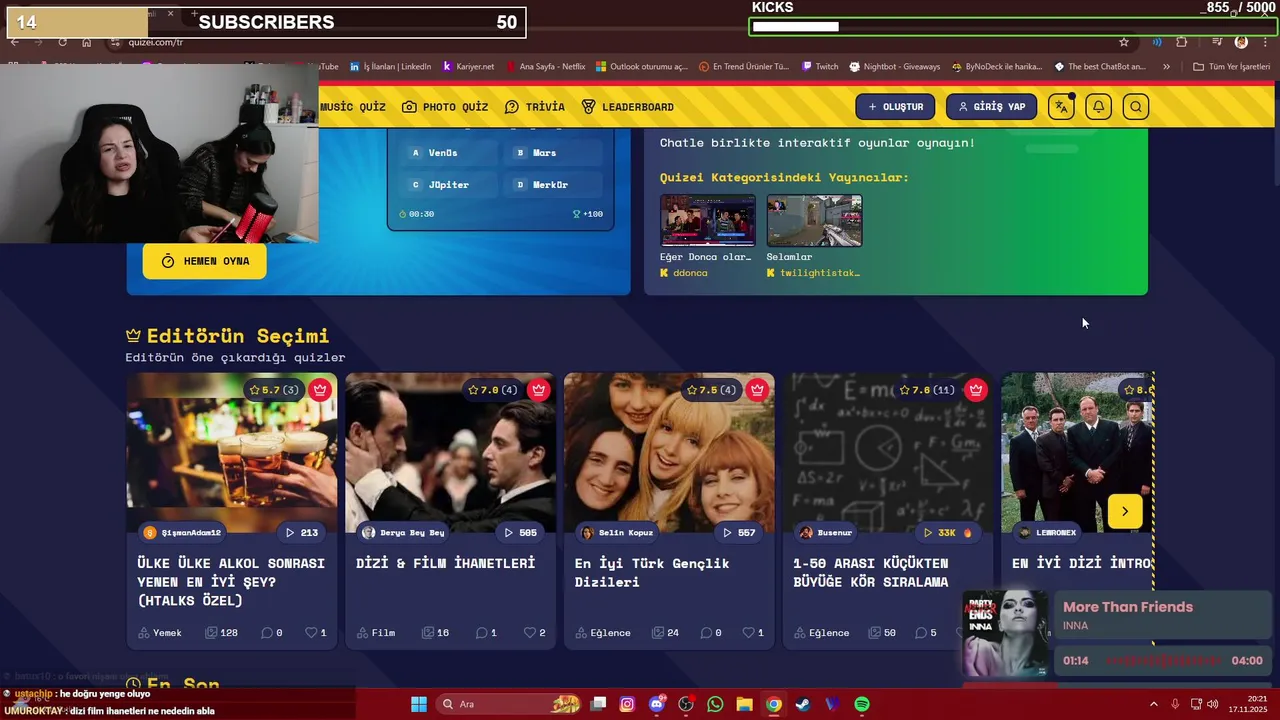Screen dimensions: 1280x720
Task: Click the 5.7 star rating badge
Action: pyautogui.click(x=274, y=390)
